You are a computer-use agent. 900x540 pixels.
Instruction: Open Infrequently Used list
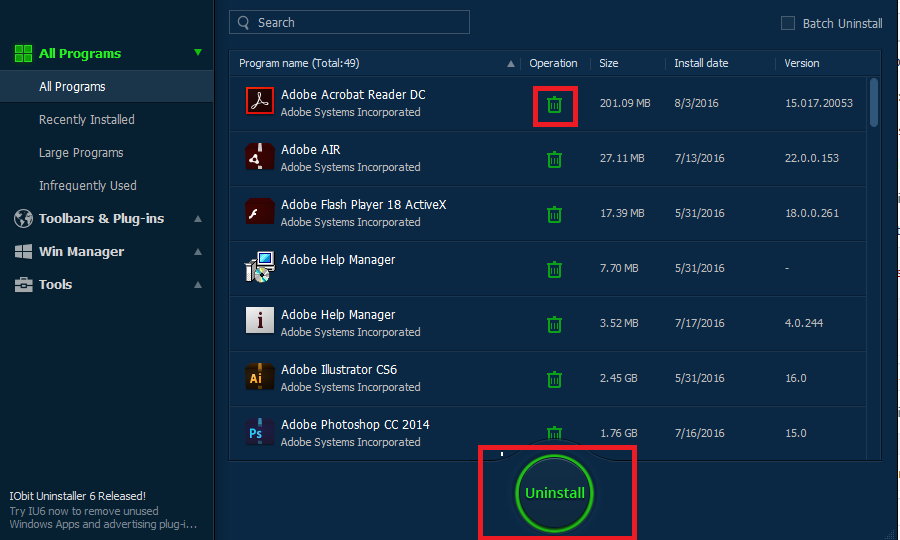(88, 185)
